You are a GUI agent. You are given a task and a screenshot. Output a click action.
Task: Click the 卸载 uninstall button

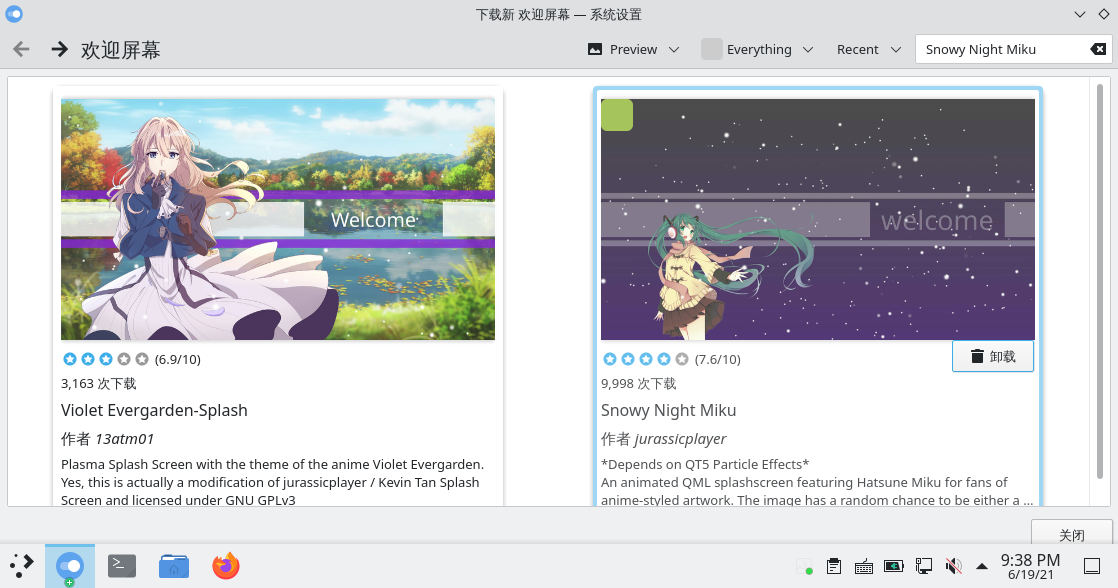(x=992, y=357)
